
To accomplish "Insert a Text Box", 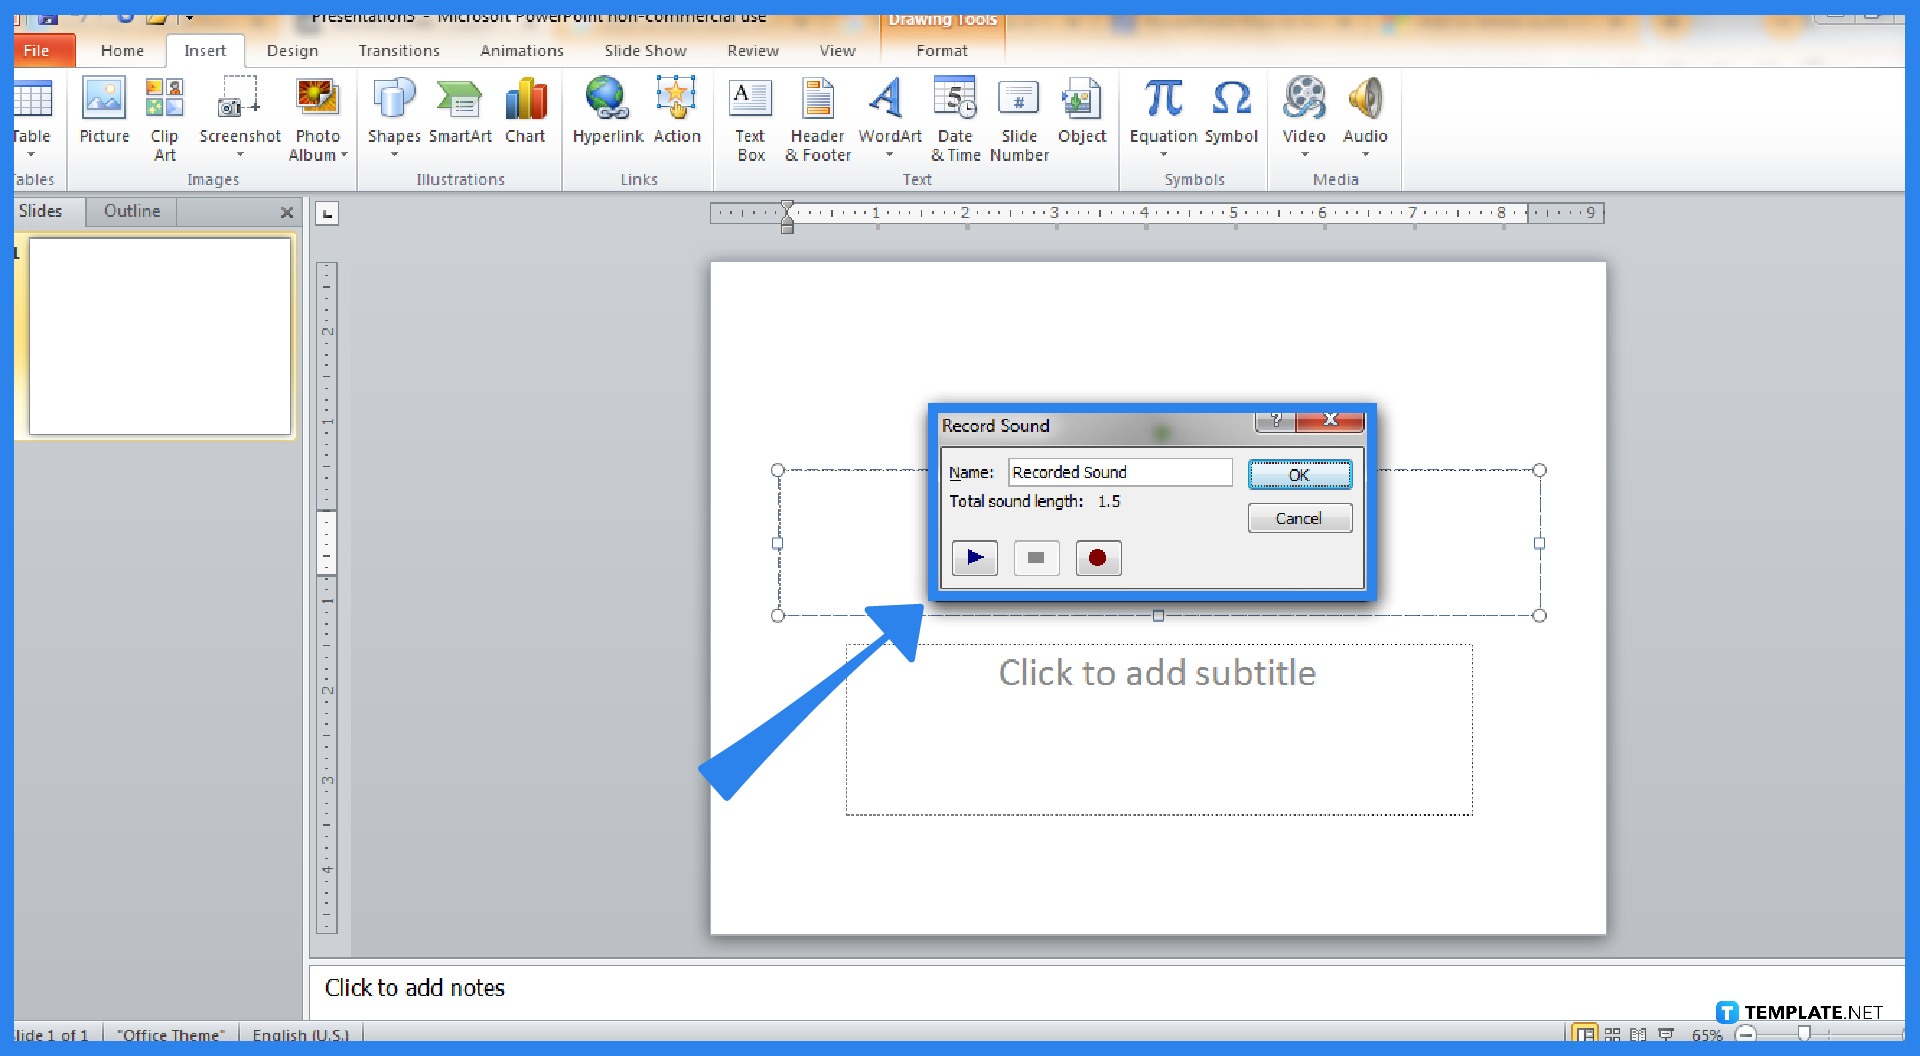I will (749, 113).
